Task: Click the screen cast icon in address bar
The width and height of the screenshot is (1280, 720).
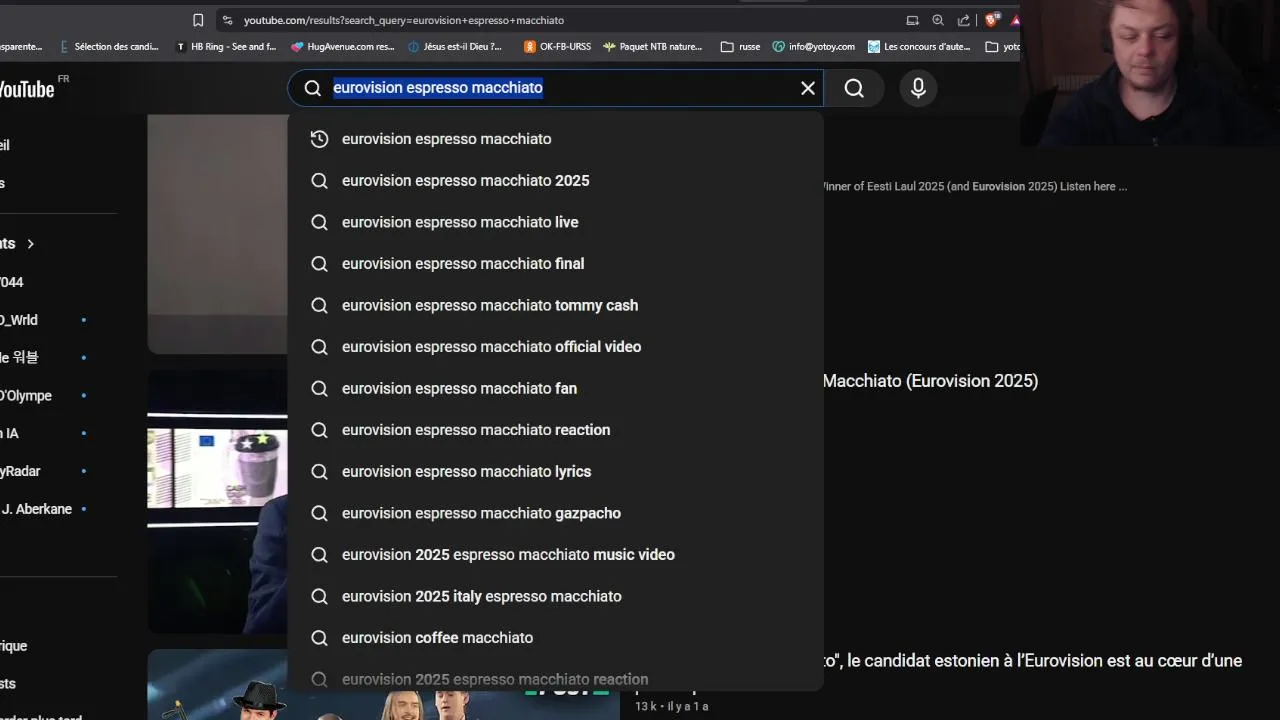Action: click(x=912, y=20)
